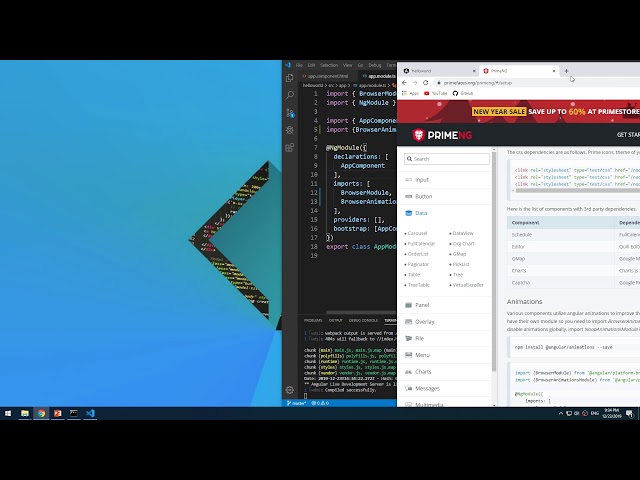
Task: Show the Debug Console panel tab
Action: (363, 320)
